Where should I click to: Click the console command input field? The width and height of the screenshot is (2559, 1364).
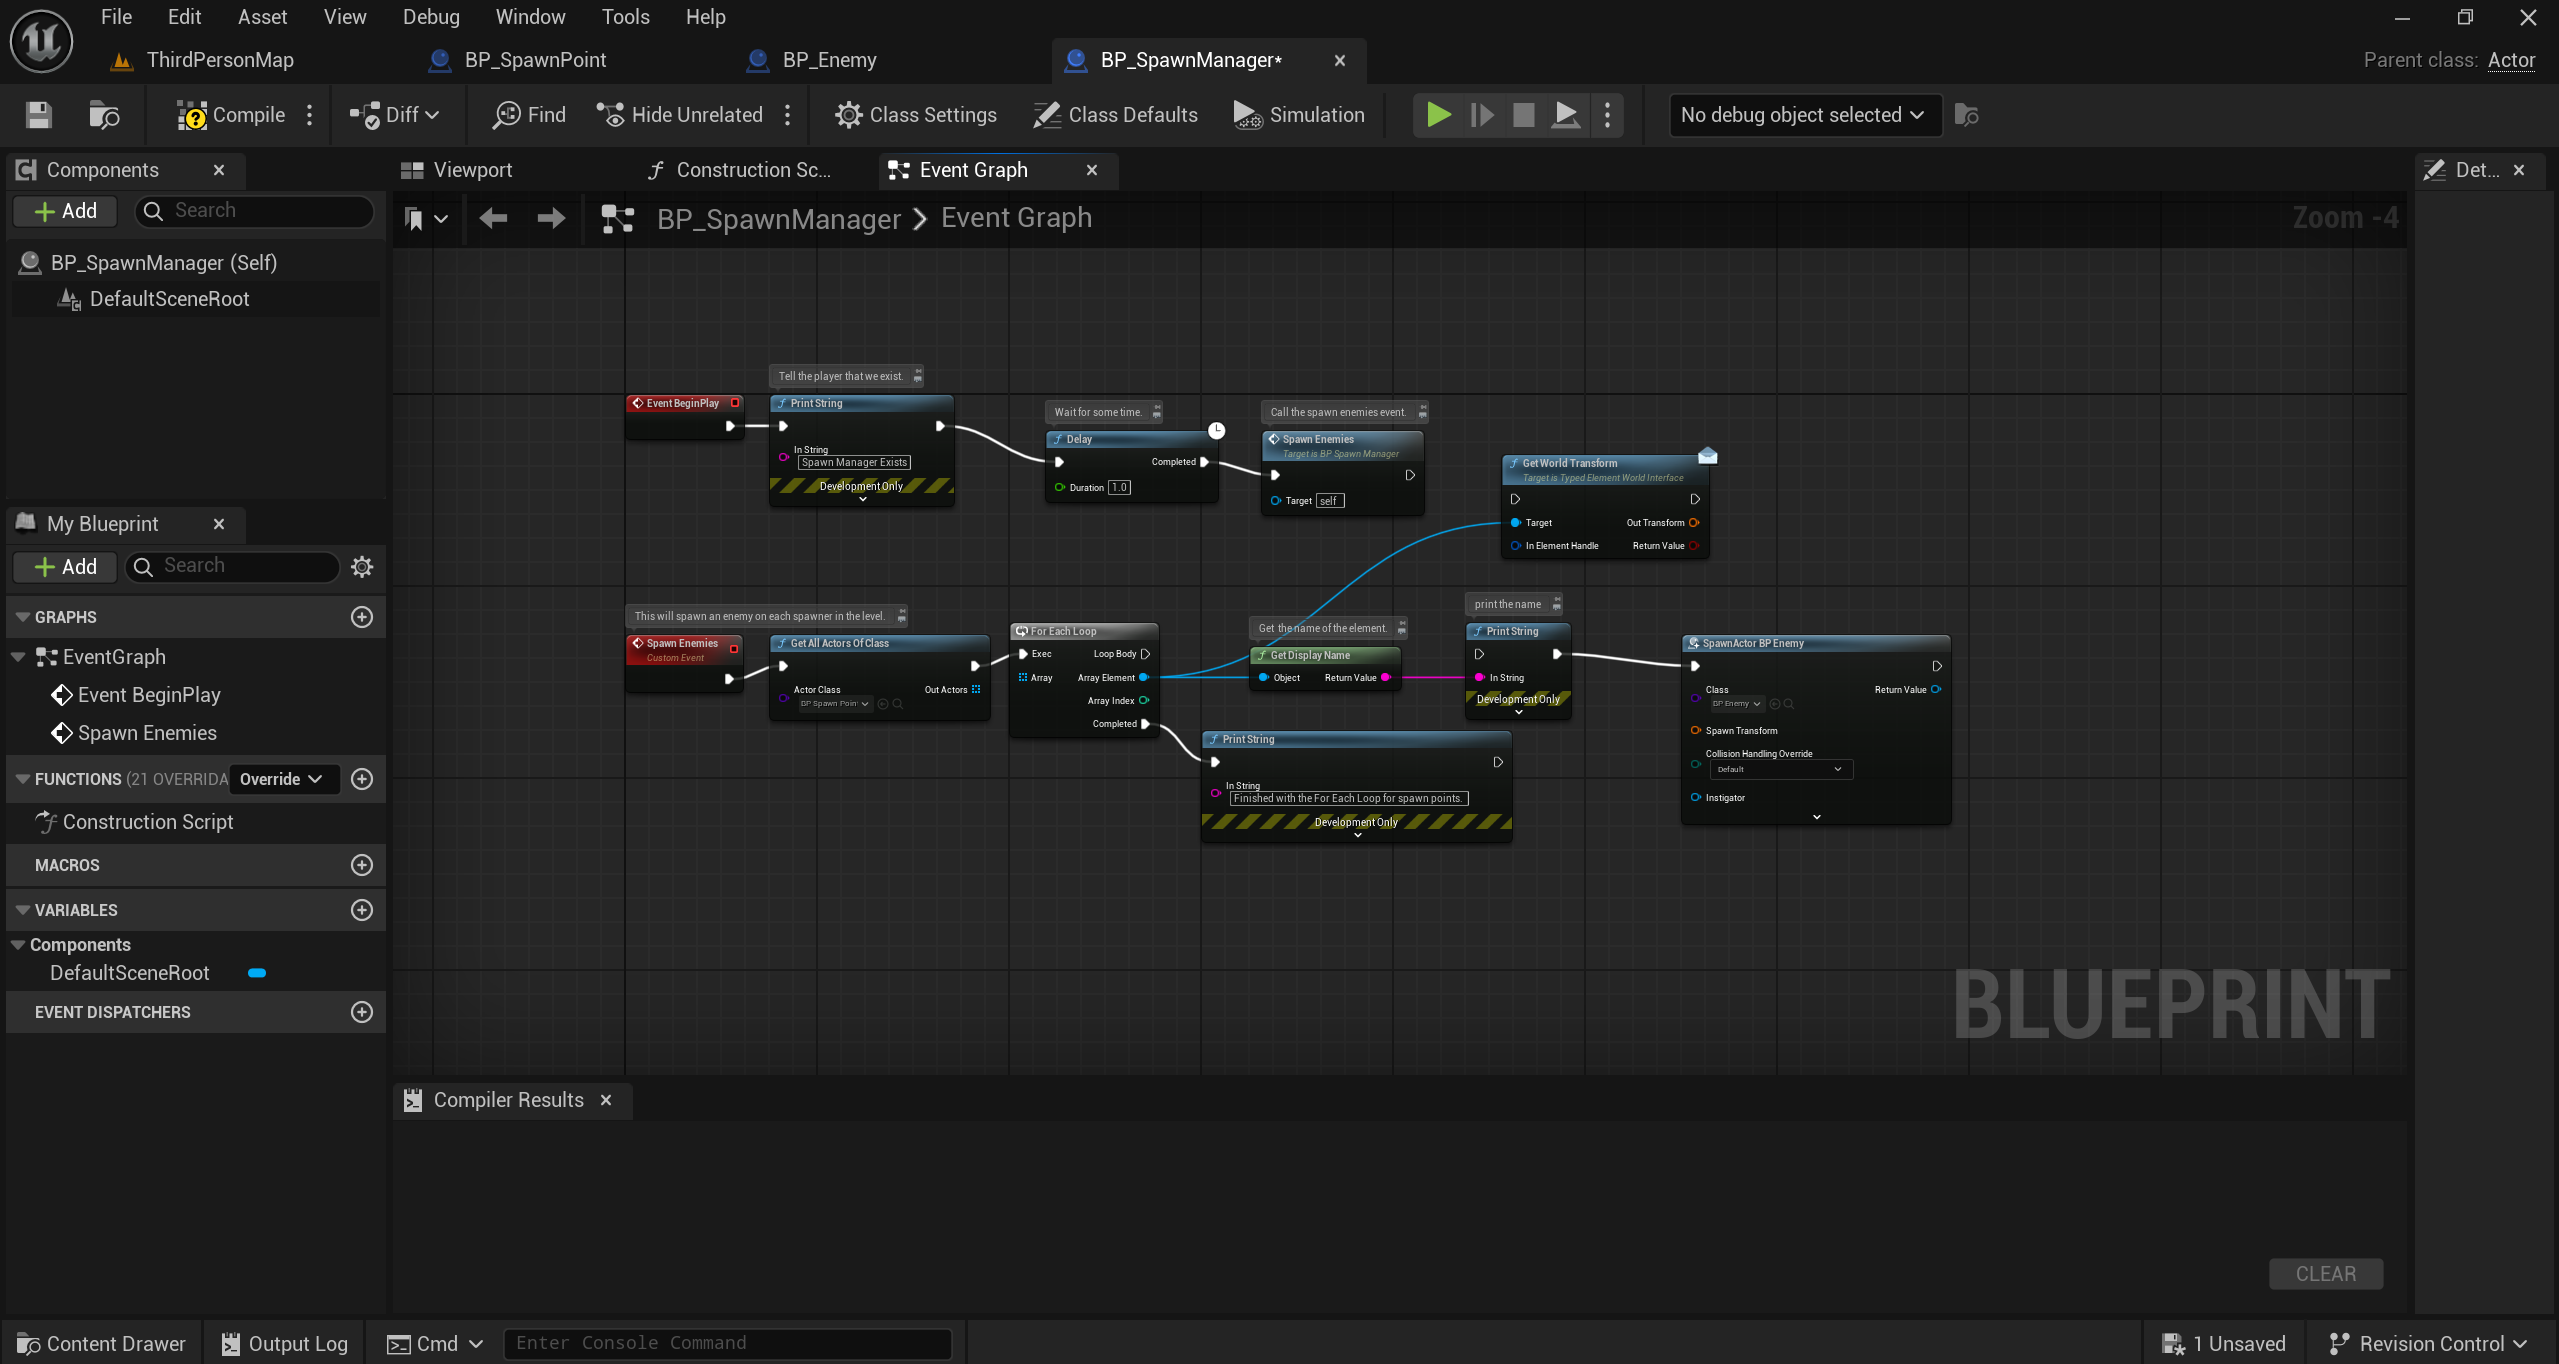tap(727, 1343)
